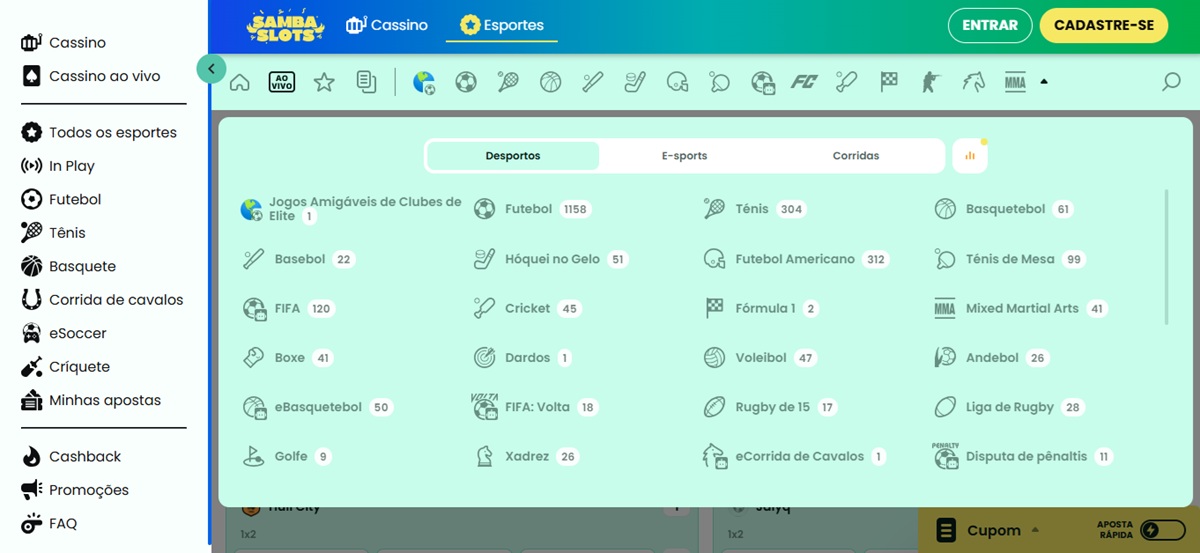This screenshot has height=553, width=1200.
Task: Select basketball icon in toolbar
Action: 551,82
